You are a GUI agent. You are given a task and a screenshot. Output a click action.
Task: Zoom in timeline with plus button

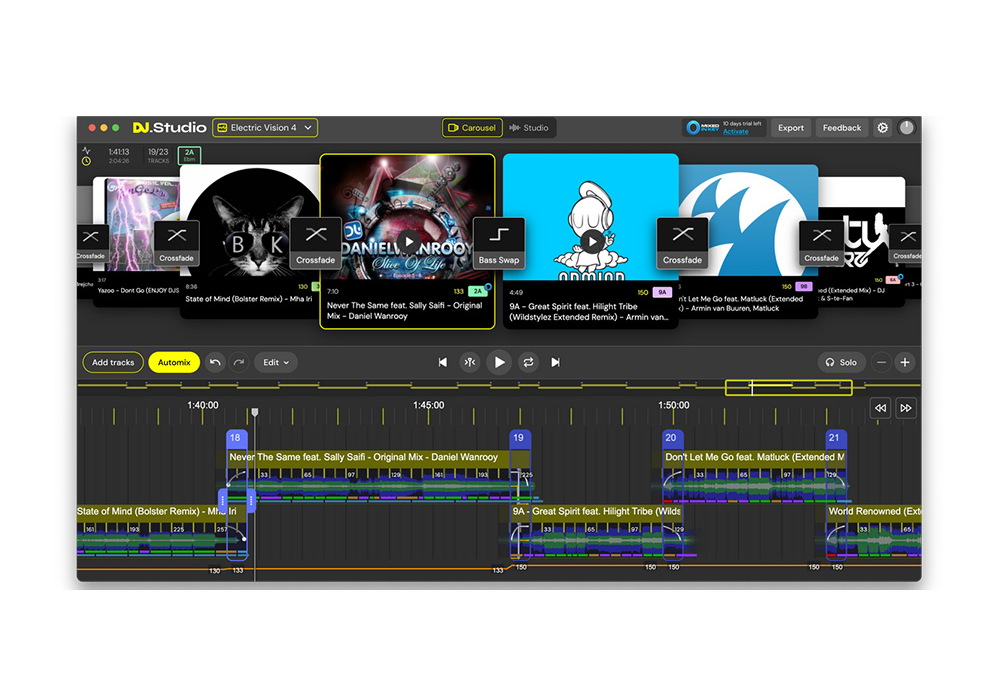coord(905,362)
